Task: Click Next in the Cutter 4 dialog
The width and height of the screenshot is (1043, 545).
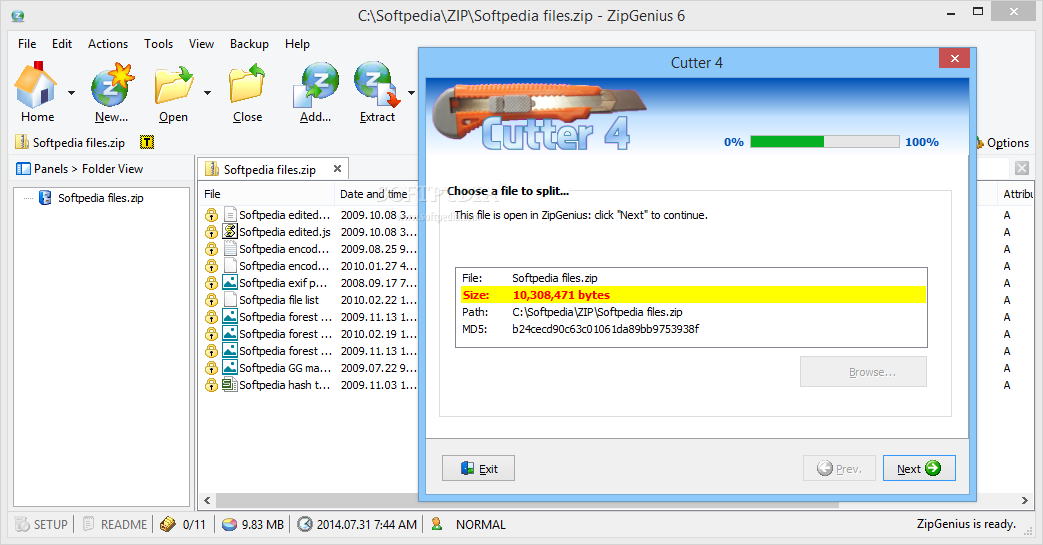Action: point(919,468)
